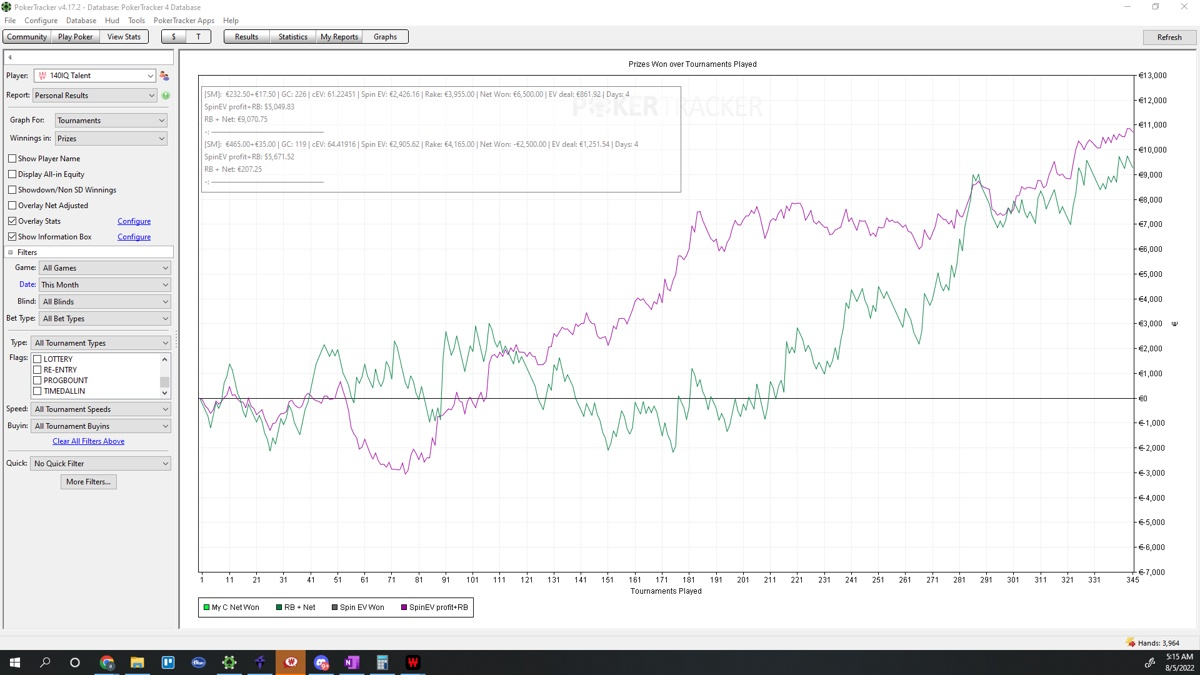Switch to the Statistics tab
Screen dimensions: 1200x675
coord(292,37)
